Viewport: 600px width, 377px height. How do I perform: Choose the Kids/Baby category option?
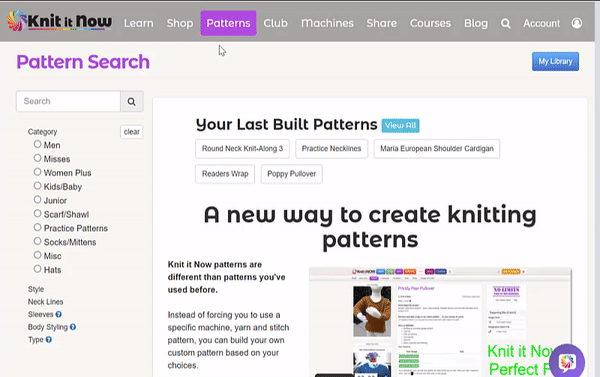point(37,186)
